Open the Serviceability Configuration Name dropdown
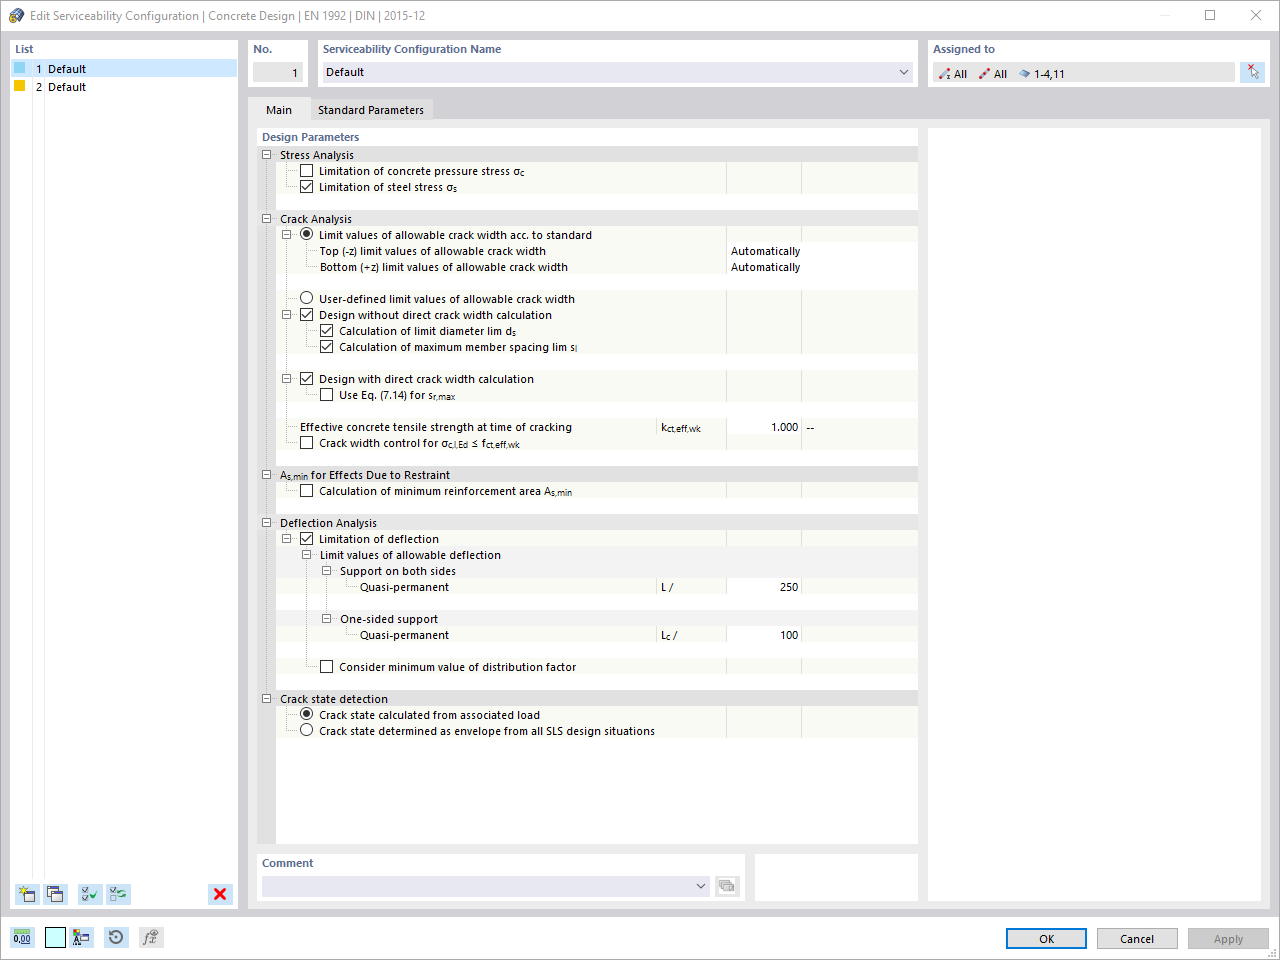 (x=903, y=72)
